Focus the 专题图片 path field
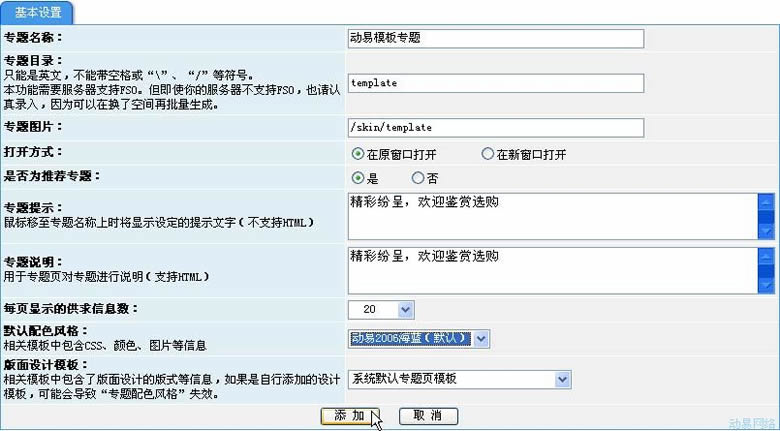This screenshot has width=780, height=431. (495, 127)
